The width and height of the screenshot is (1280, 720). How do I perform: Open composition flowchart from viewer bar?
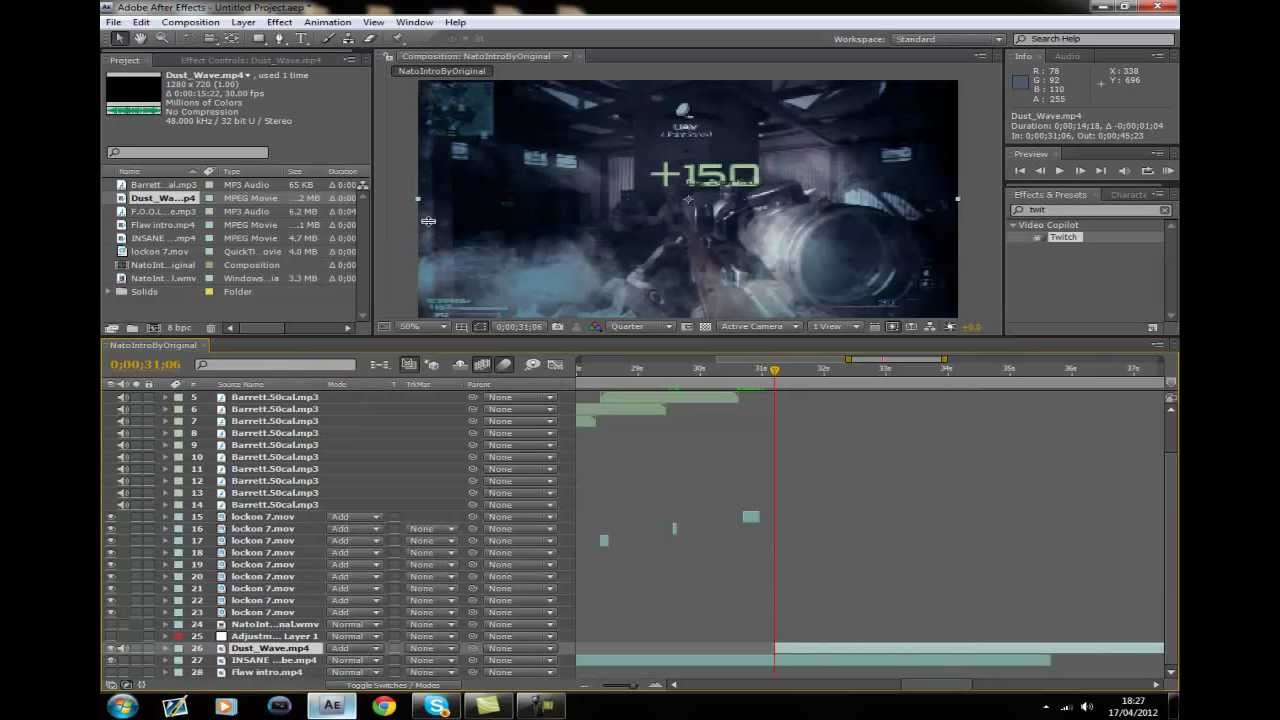click(x=929, y=327)
